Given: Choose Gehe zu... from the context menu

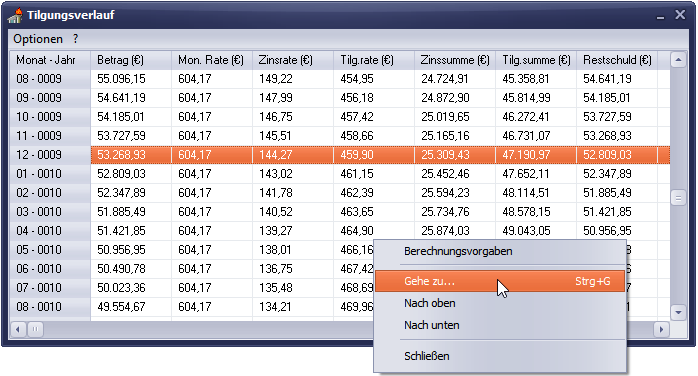Looking at the screenshot, I should click(500, 281).
